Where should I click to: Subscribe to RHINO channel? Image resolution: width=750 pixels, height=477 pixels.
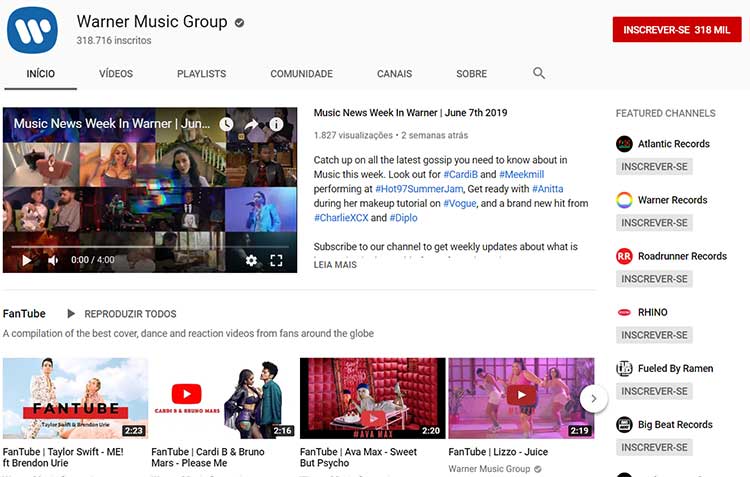pyautogui.click(x=654, y=335)
